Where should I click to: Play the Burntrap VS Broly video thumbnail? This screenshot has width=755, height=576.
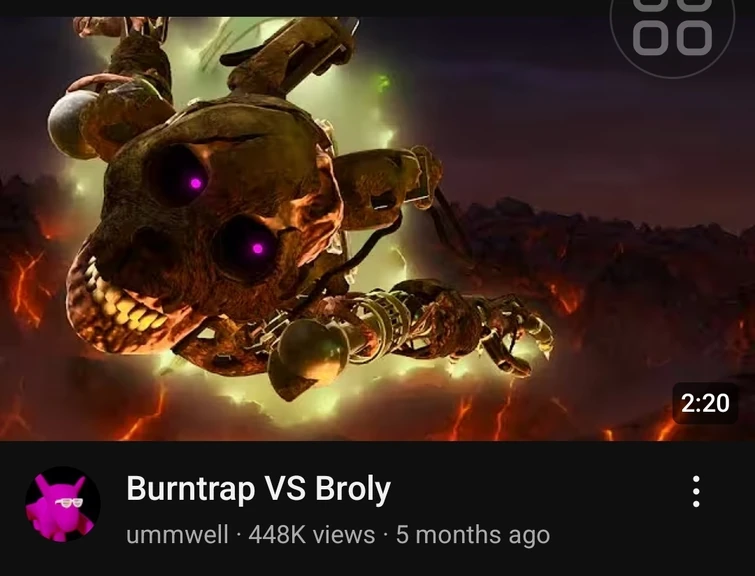(x=378, y=229)
